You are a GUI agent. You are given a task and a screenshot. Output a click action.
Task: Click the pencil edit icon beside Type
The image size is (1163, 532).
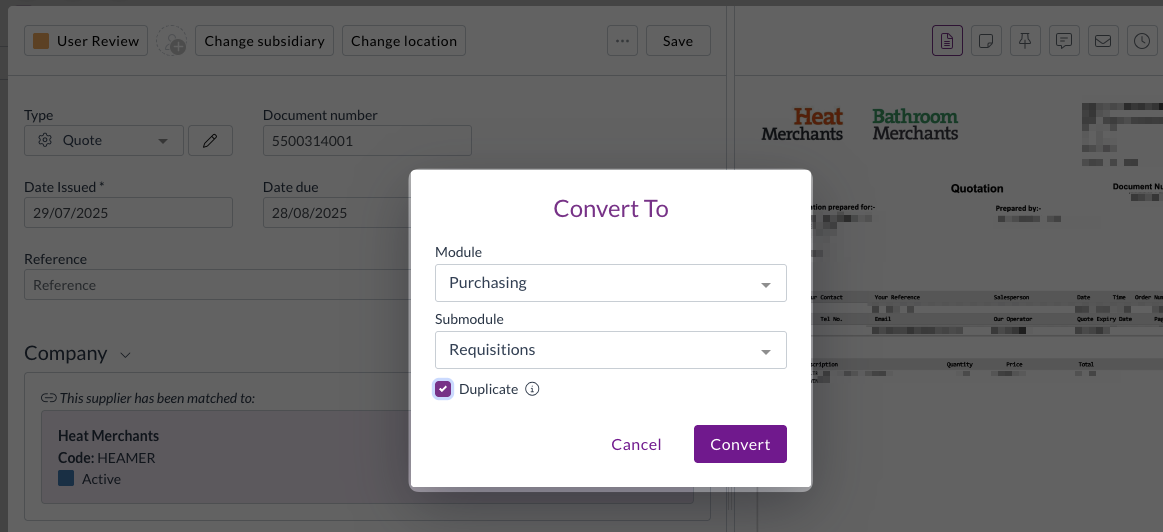point(210,141)
